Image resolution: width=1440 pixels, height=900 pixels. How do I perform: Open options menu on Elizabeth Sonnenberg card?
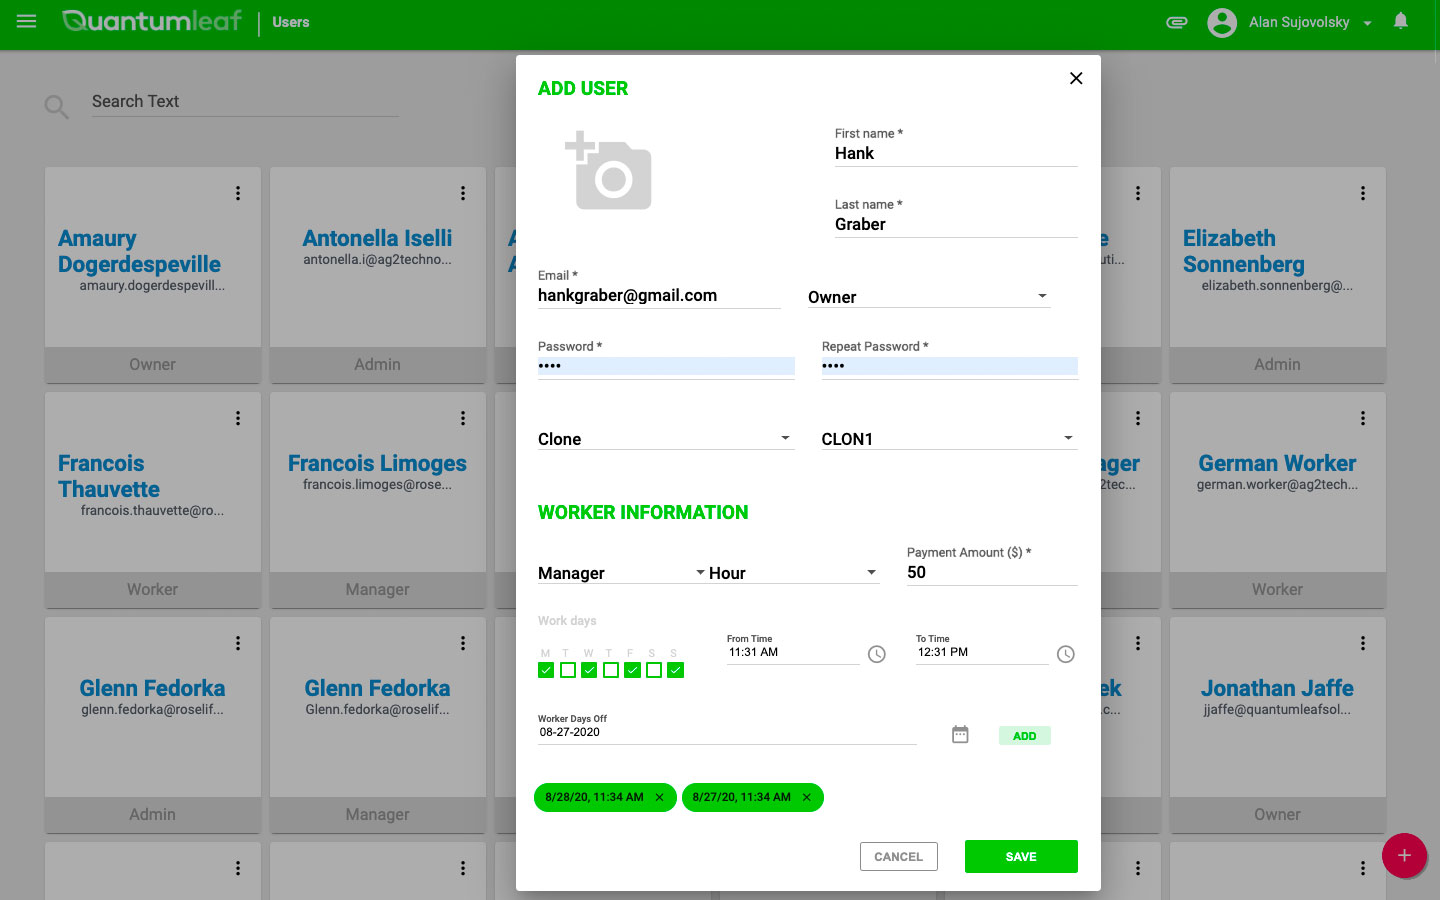(1363, 193)
